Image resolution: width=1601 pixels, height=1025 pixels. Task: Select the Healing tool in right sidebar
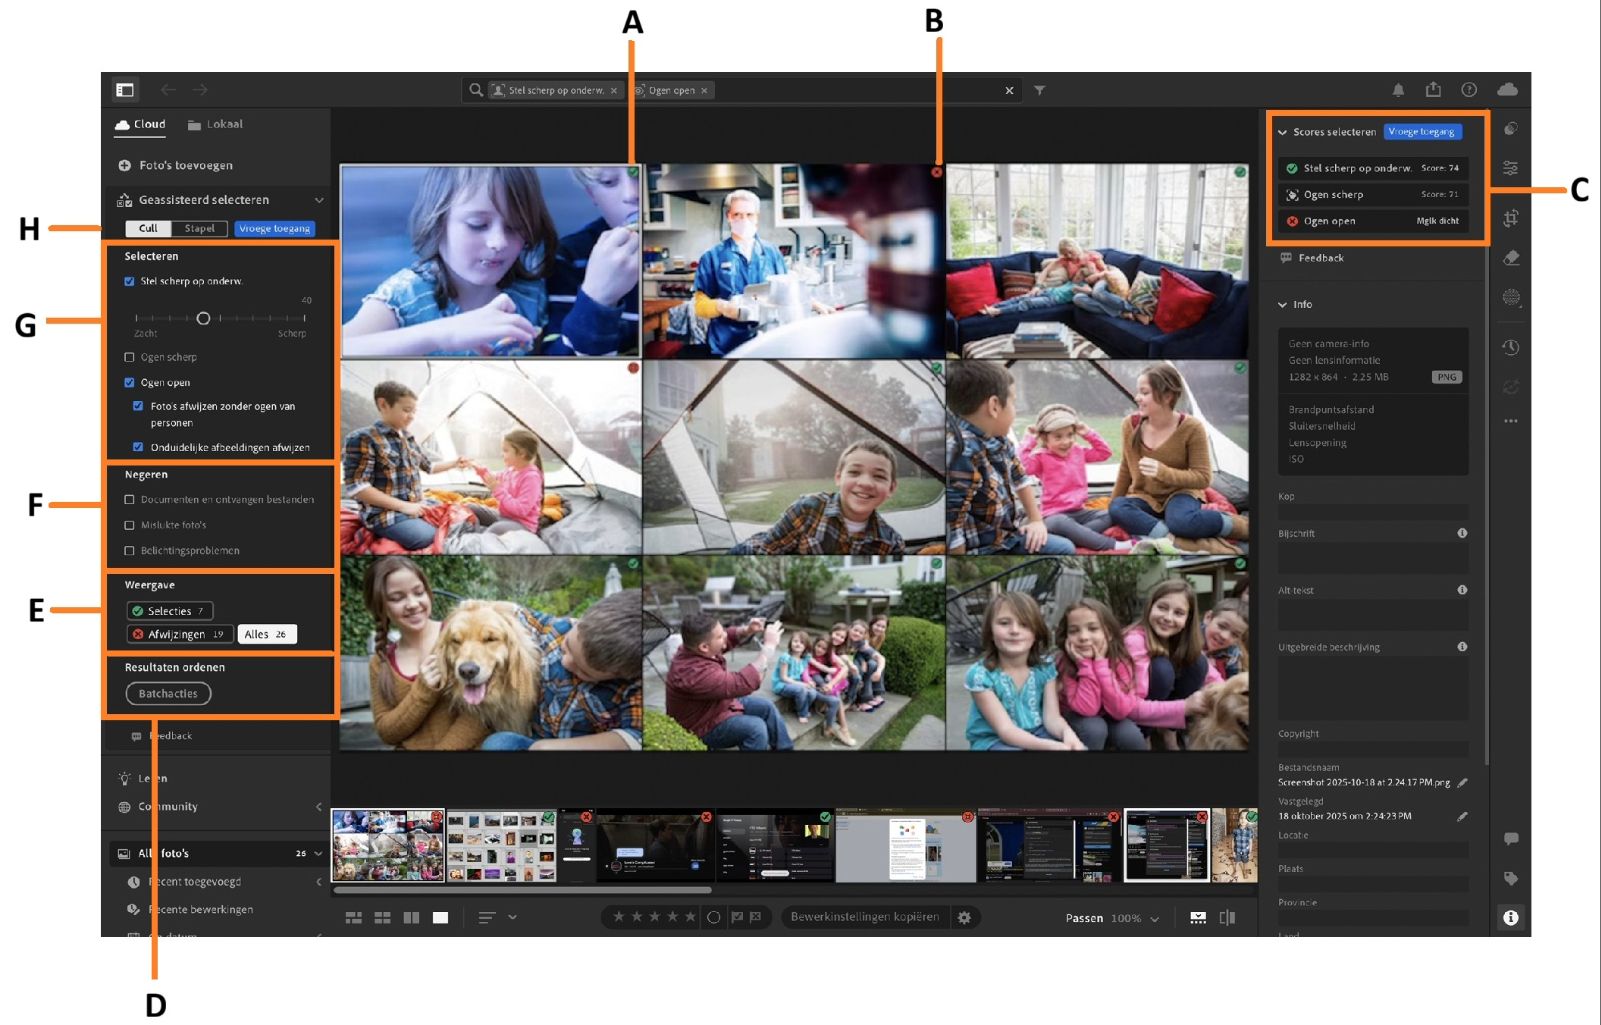tap(1511, 257)
